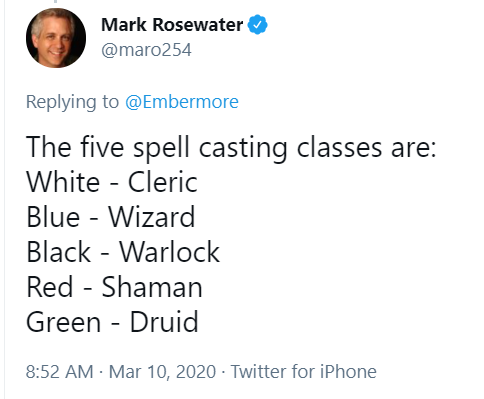The height and width of the screenshot is (399, 484).
Task: Click the line 'The five spell casting classes are:'
Action: [231, 147]
